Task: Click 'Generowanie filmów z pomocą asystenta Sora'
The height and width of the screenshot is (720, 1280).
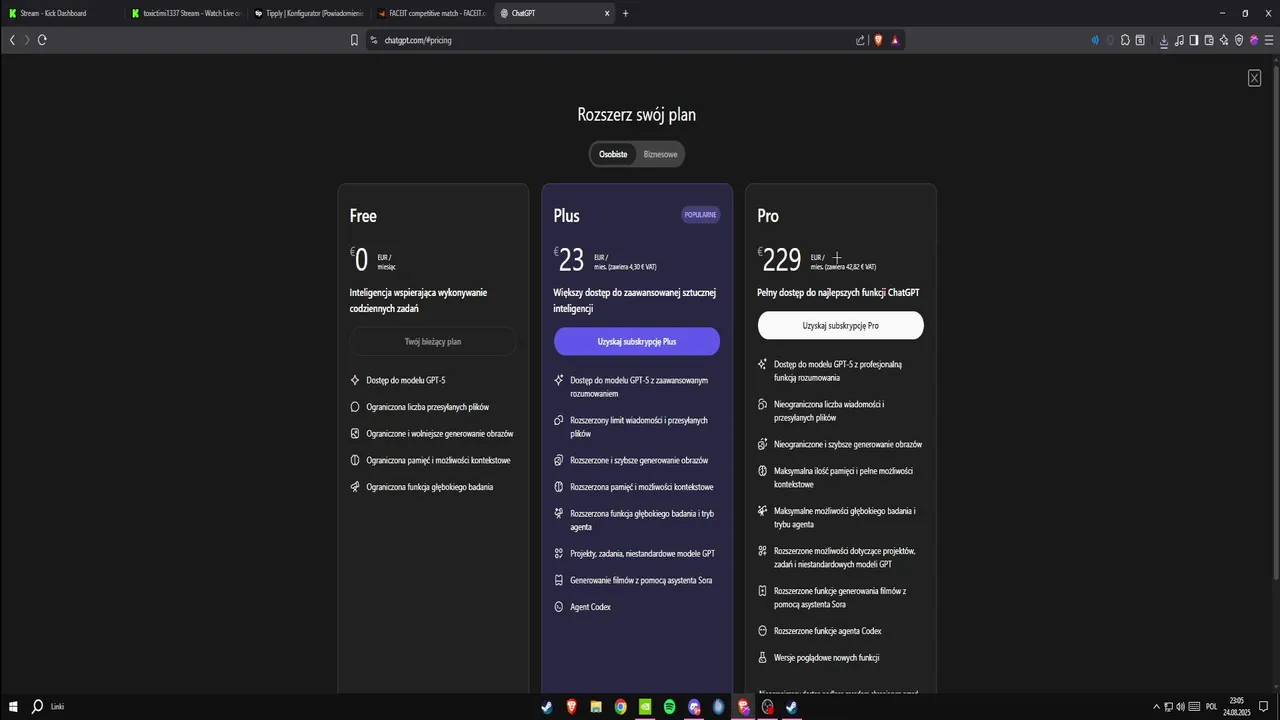Action: (641, 580)
